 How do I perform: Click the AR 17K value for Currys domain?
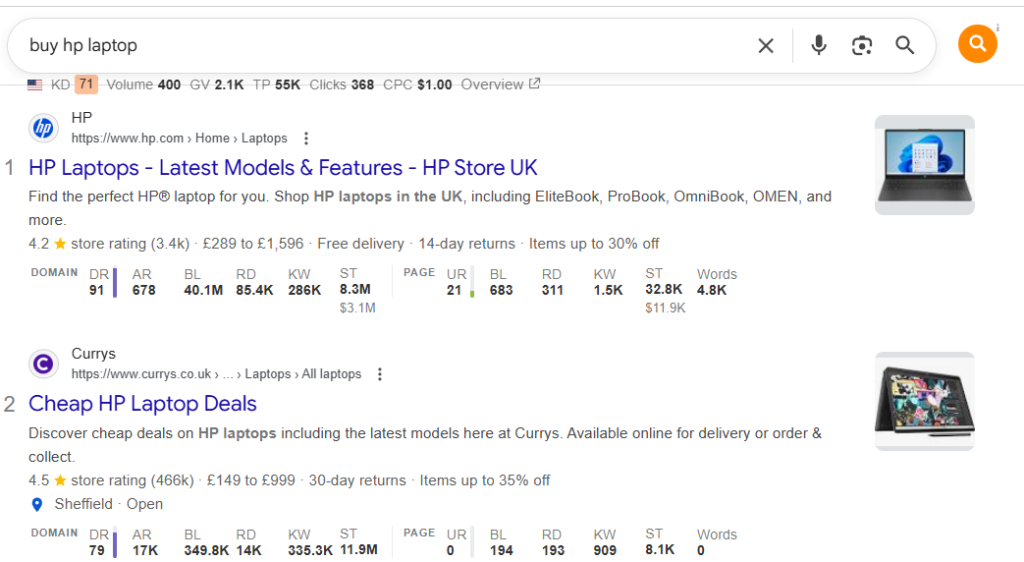pos(145,550)
